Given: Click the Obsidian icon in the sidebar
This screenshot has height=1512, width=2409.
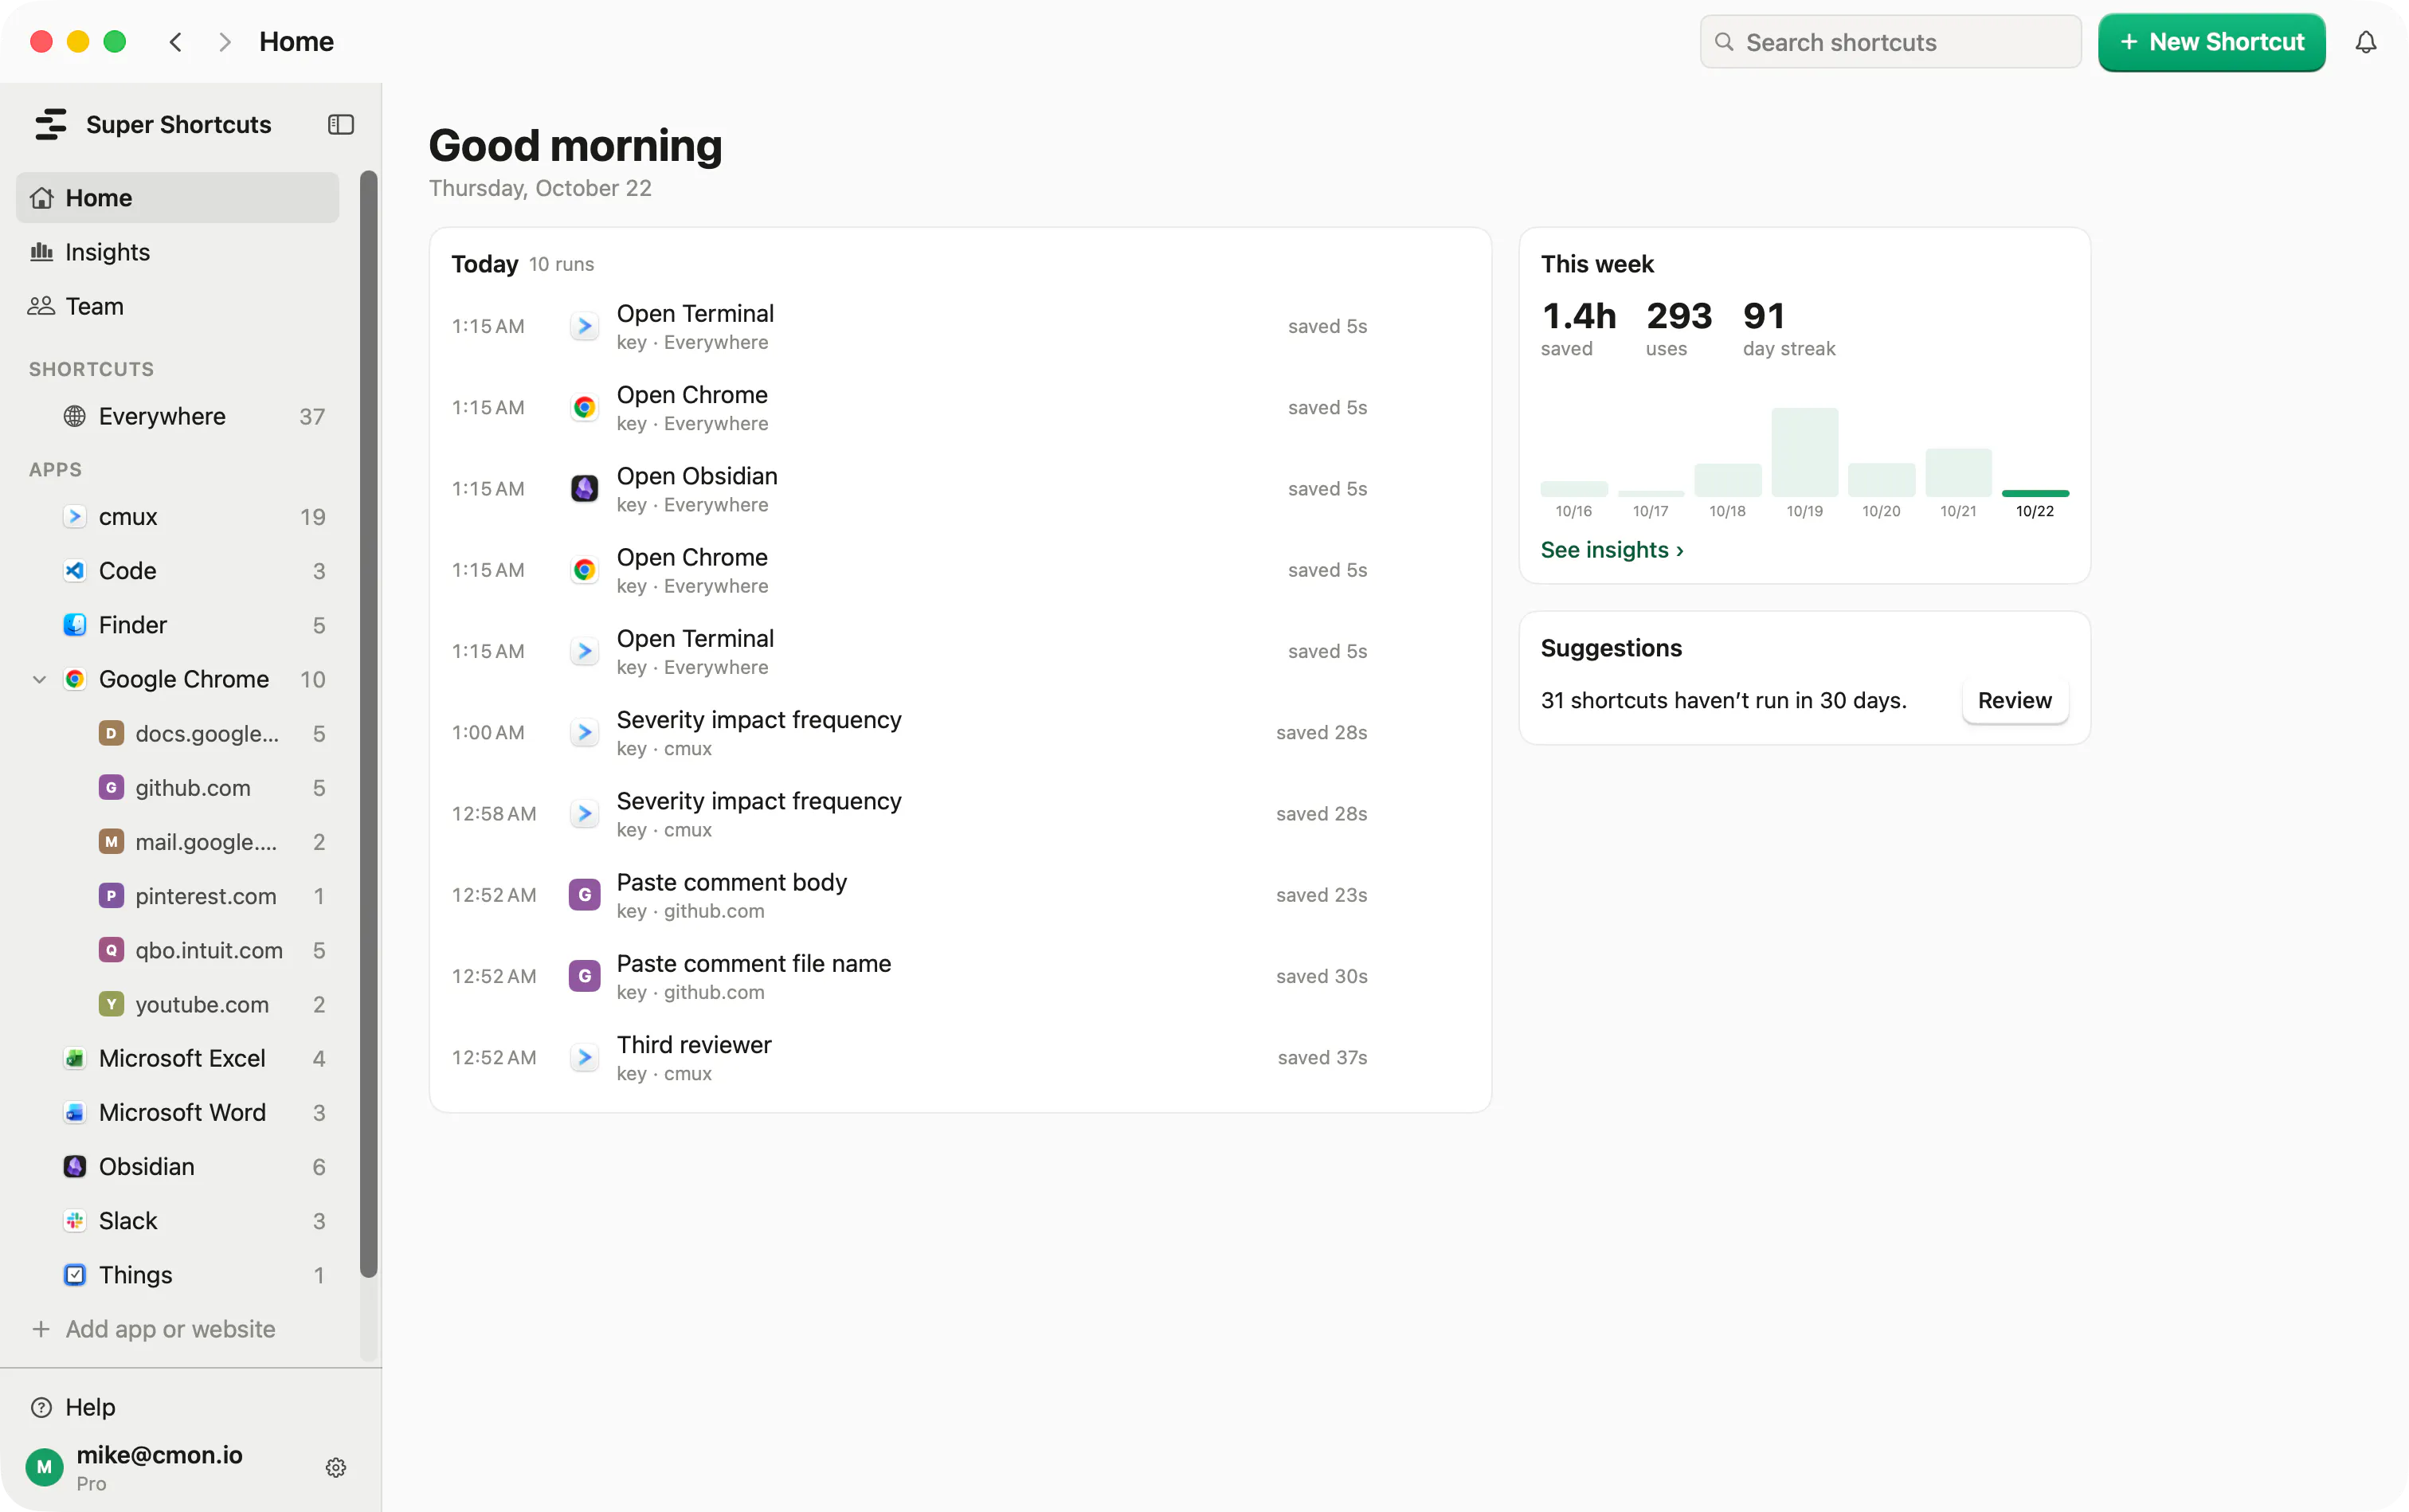Looking at the screenshot, I should click(x=74, y=1167).
